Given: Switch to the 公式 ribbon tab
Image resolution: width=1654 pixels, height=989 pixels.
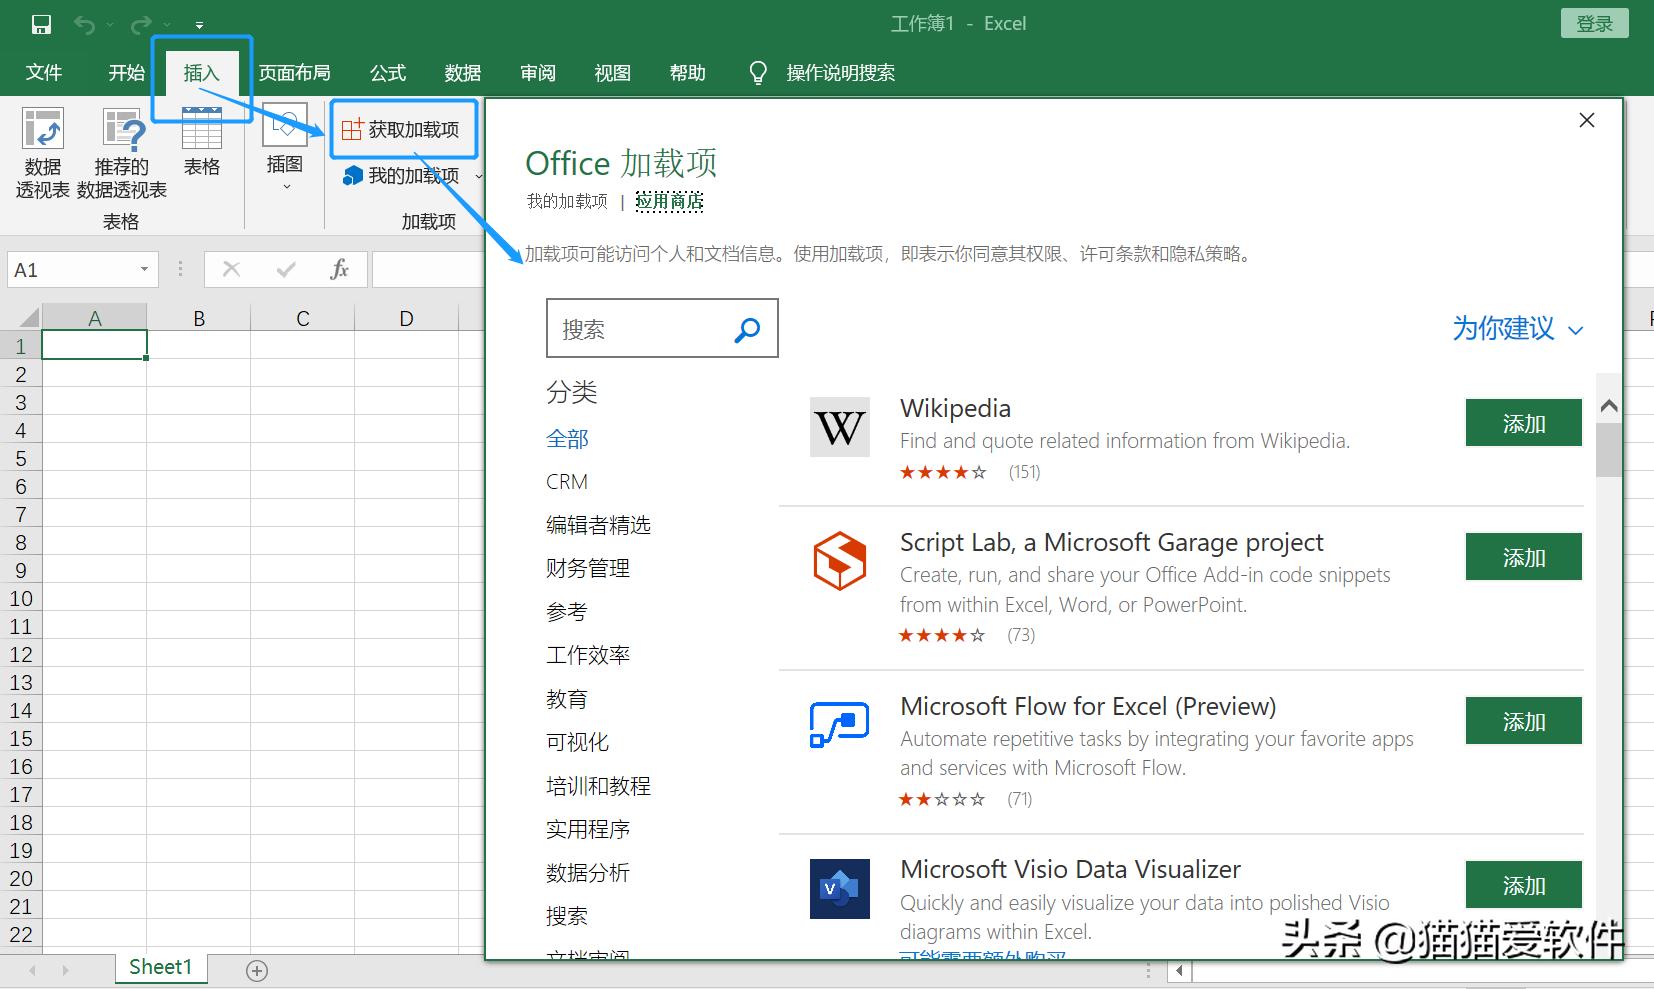Looking at the screenshot, I should coord(387,72).
